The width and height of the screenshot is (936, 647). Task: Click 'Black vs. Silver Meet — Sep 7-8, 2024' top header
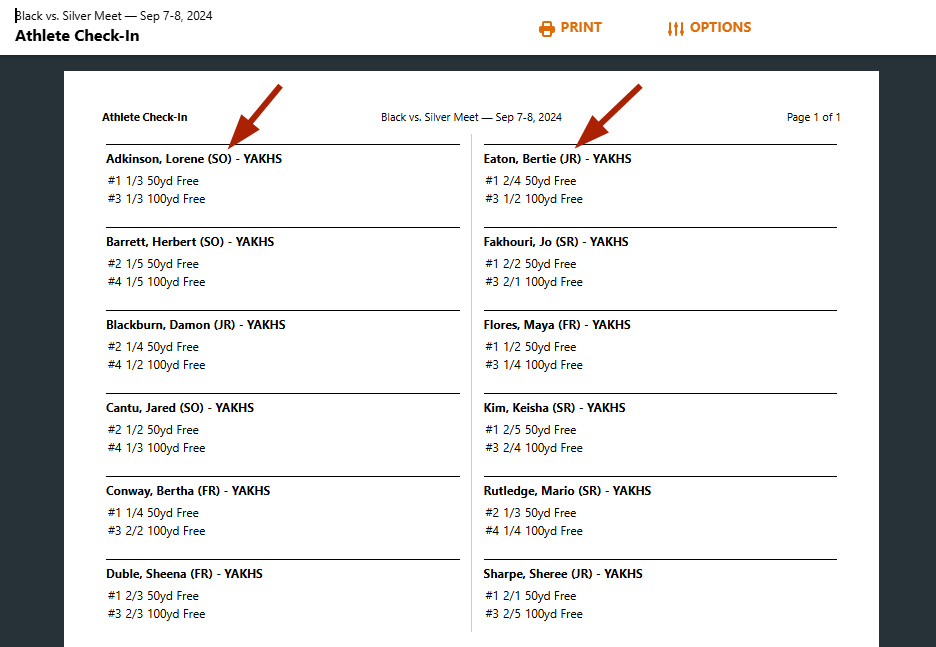(114, 16)
